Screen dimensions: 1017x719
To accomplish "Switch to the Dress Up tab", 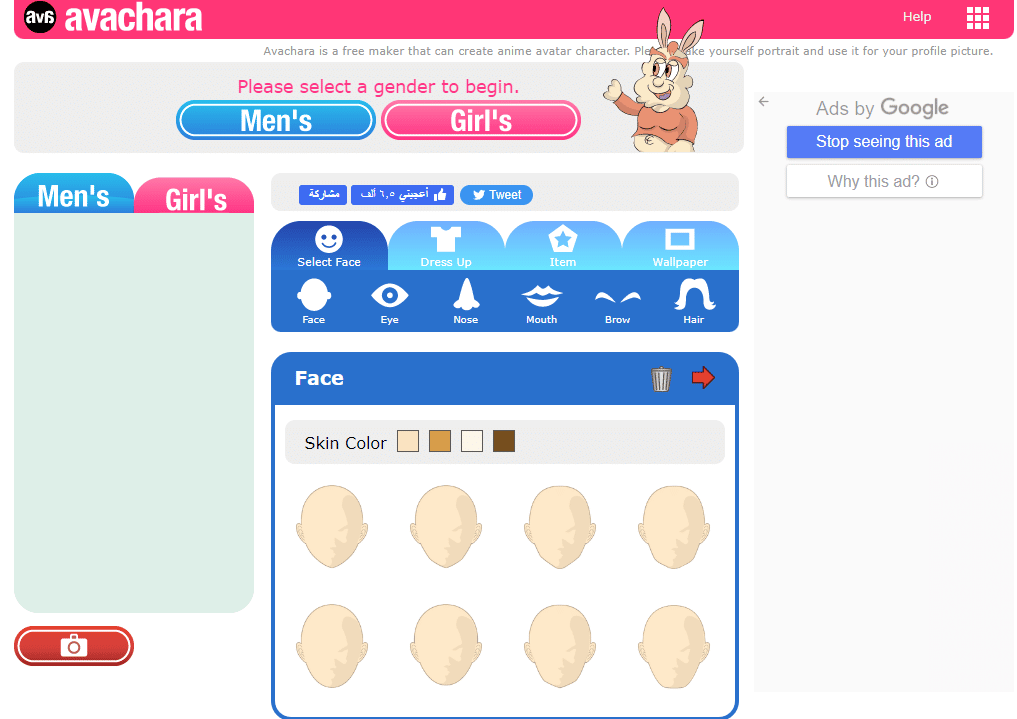I will 446,246.
